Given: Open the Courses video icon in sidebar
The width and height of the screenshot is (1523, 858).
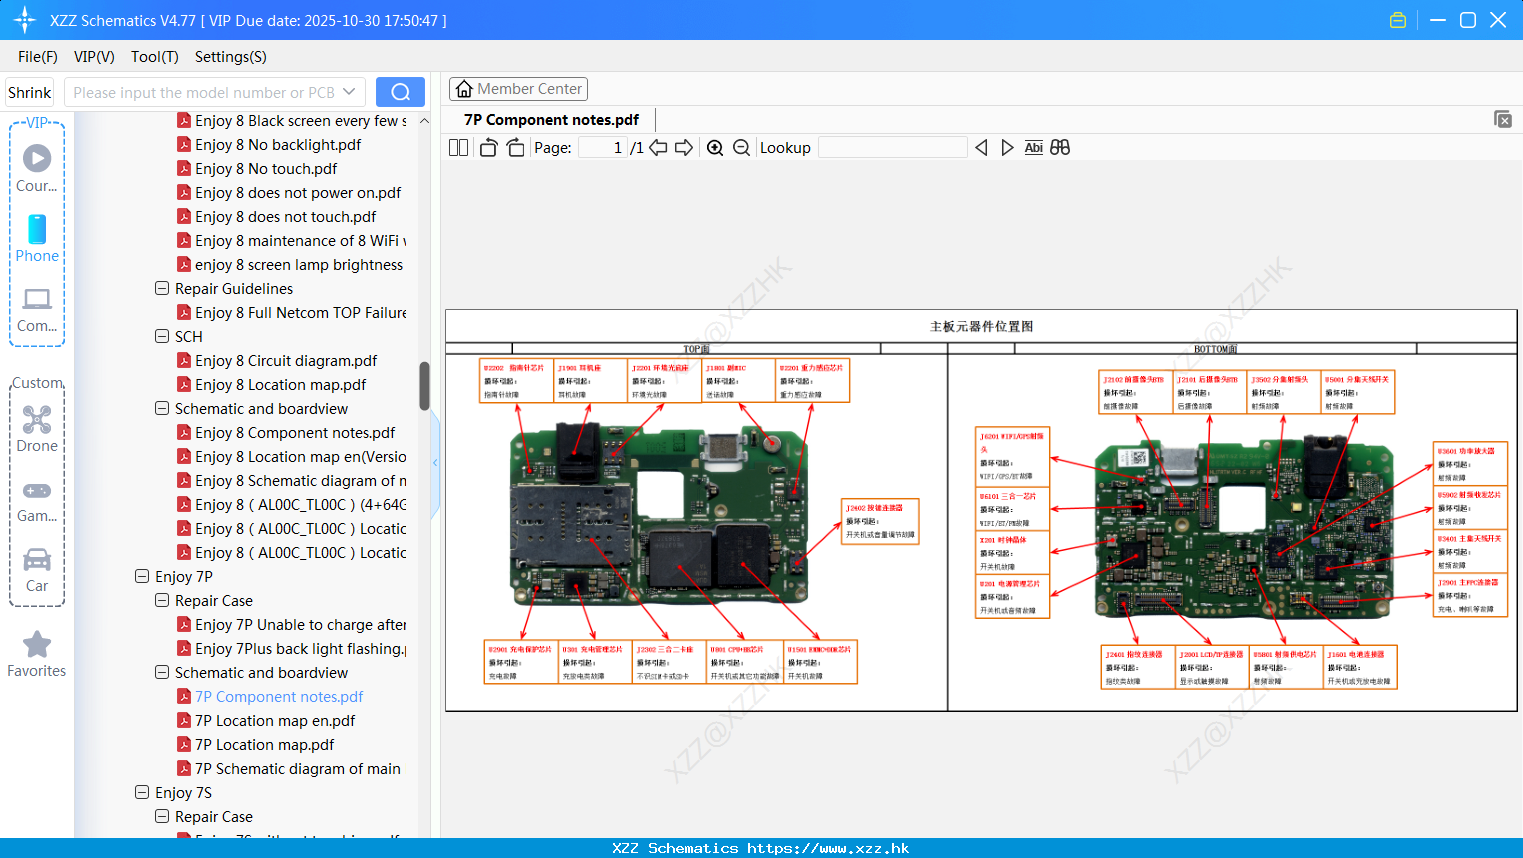Looking at the screenshot, I should (x=37, y=158).
